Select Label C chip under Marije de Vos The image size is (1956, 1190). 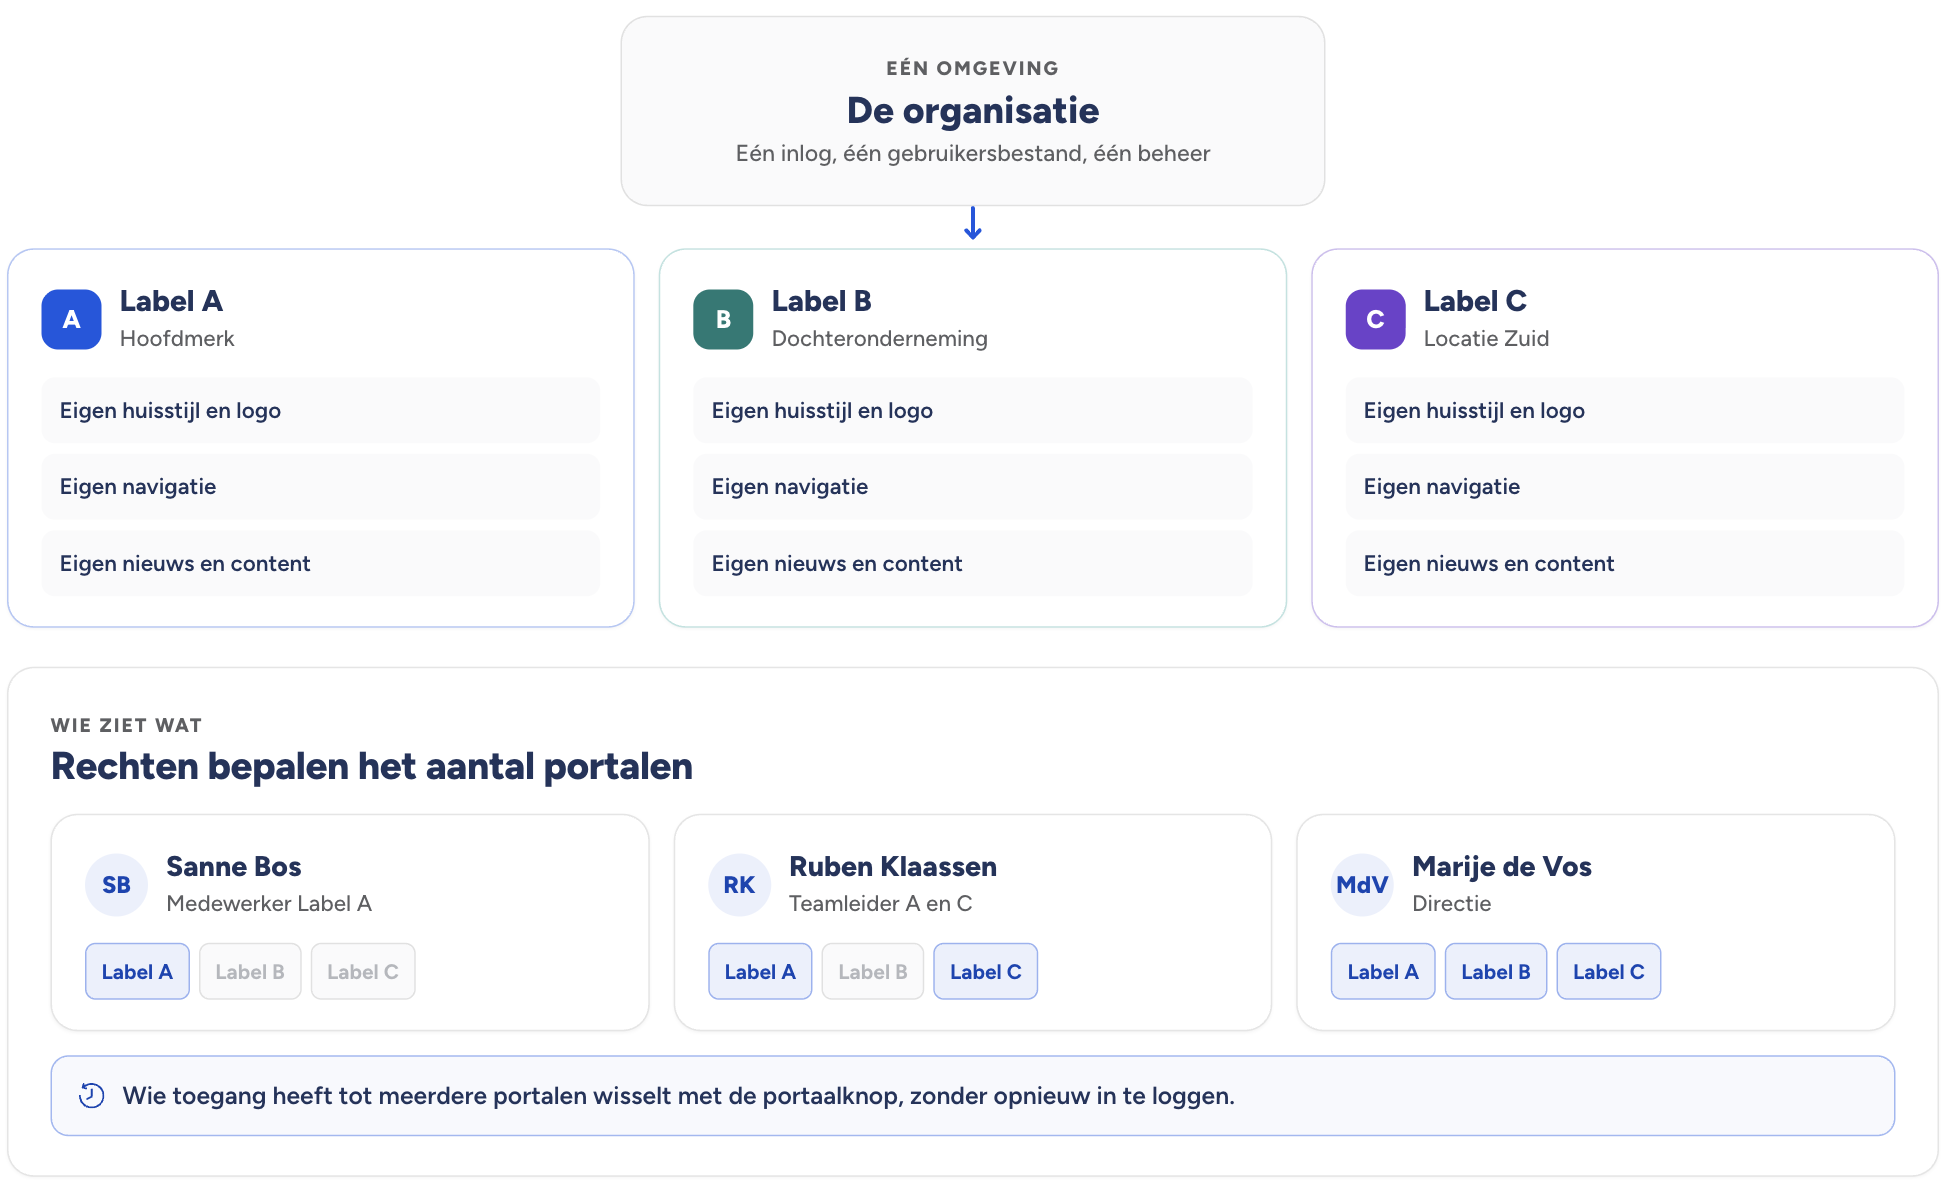1609,971
